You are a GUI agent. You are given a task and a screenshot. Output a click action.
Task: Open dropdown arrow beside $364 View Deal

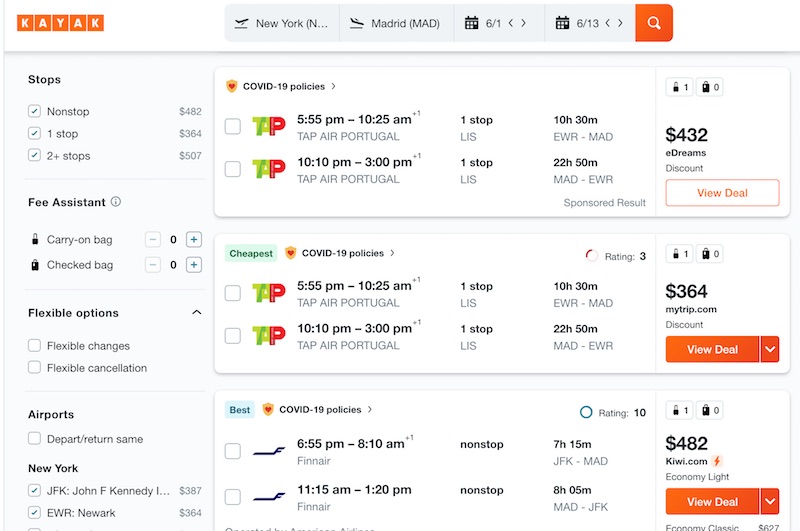coord(769,350)
